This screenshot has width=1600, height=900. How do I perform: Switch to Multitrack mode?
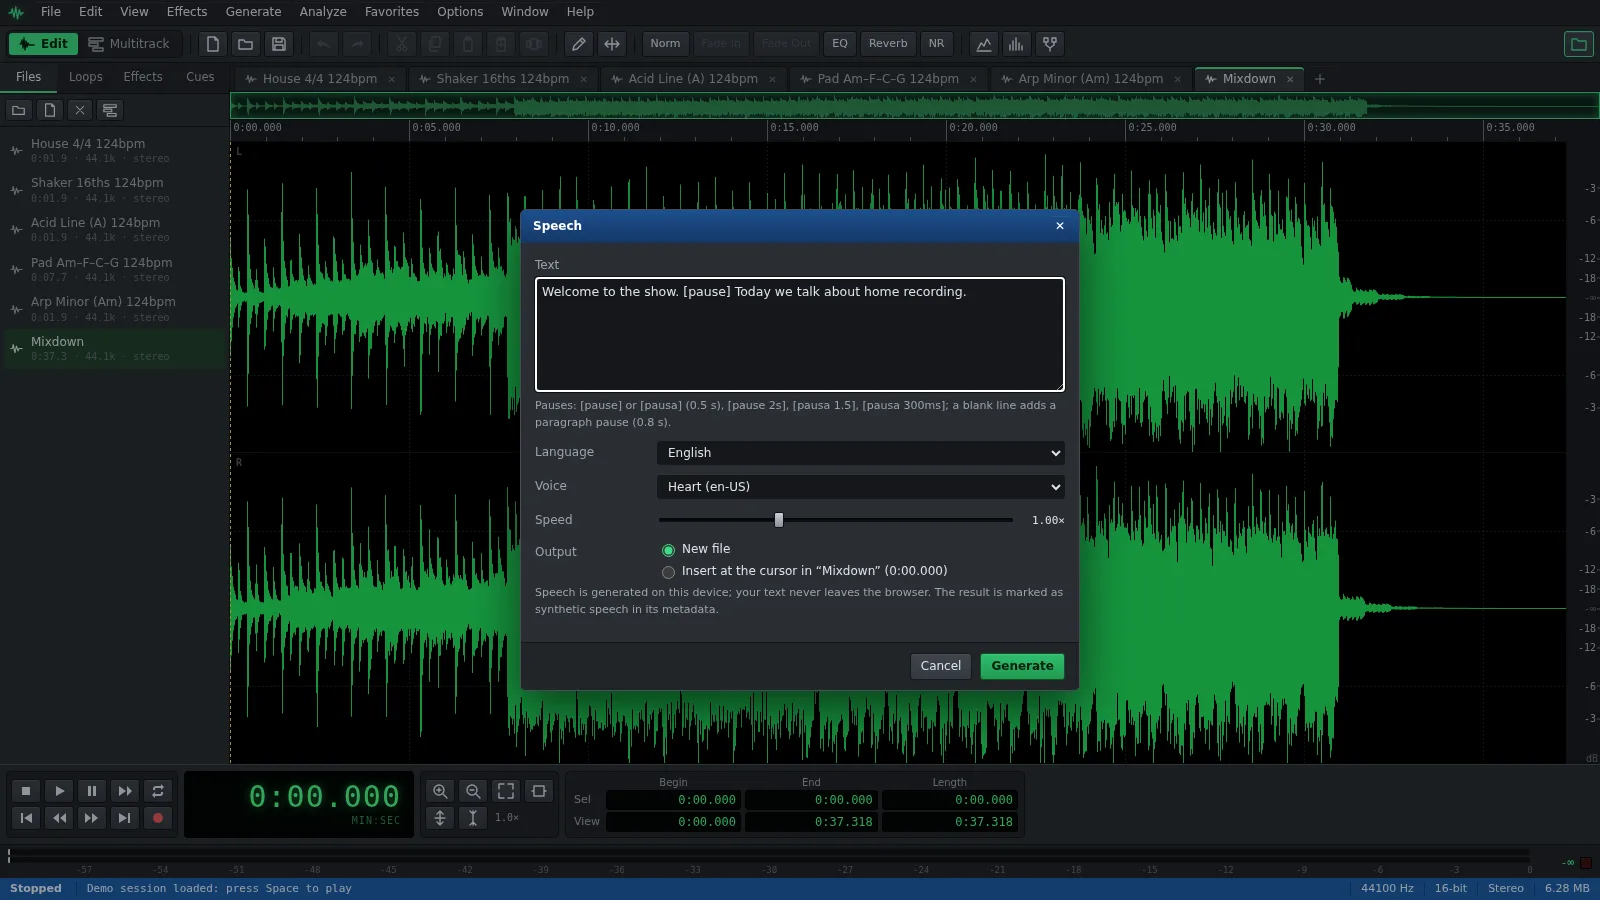point(129,44)
